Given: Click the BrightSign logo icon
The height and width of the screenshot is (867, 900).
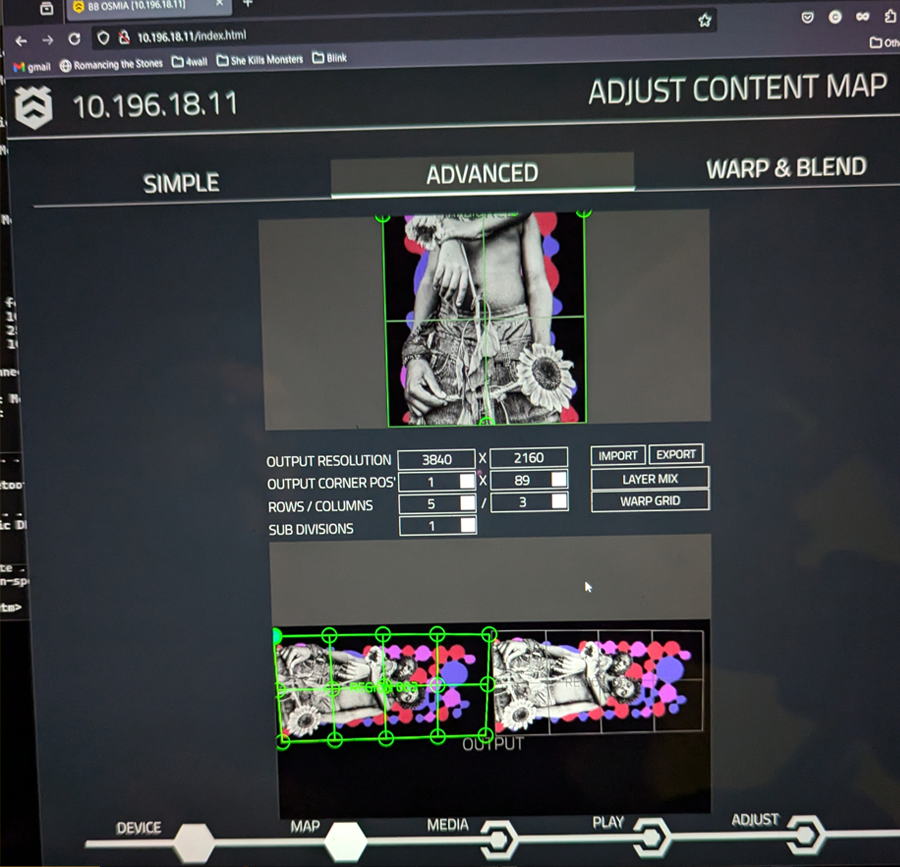Looking at the screenshot, I should click(33, 107).
